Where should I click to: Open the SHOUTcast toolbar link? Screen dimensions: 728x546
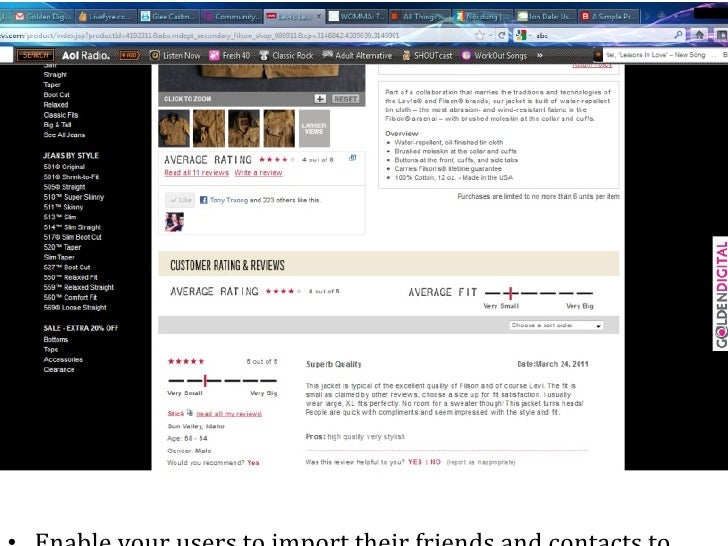click(x=427, y=55)
